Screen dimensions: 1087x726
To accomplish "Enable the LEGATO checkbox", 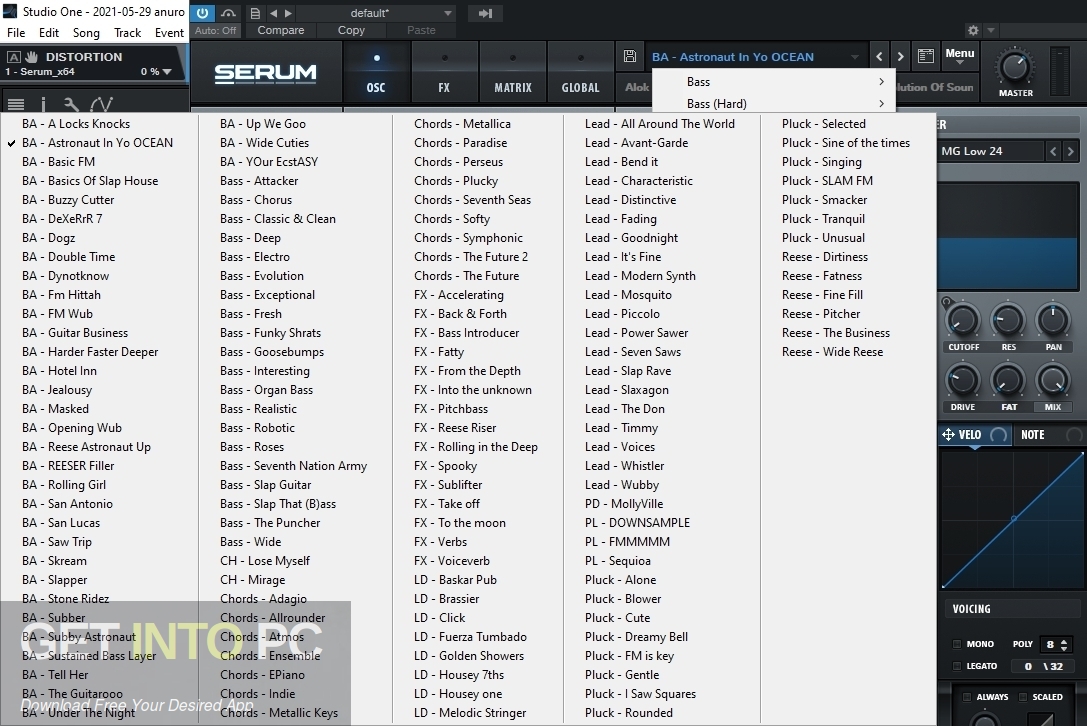I will pyautogui.click(x=957, y=666).
